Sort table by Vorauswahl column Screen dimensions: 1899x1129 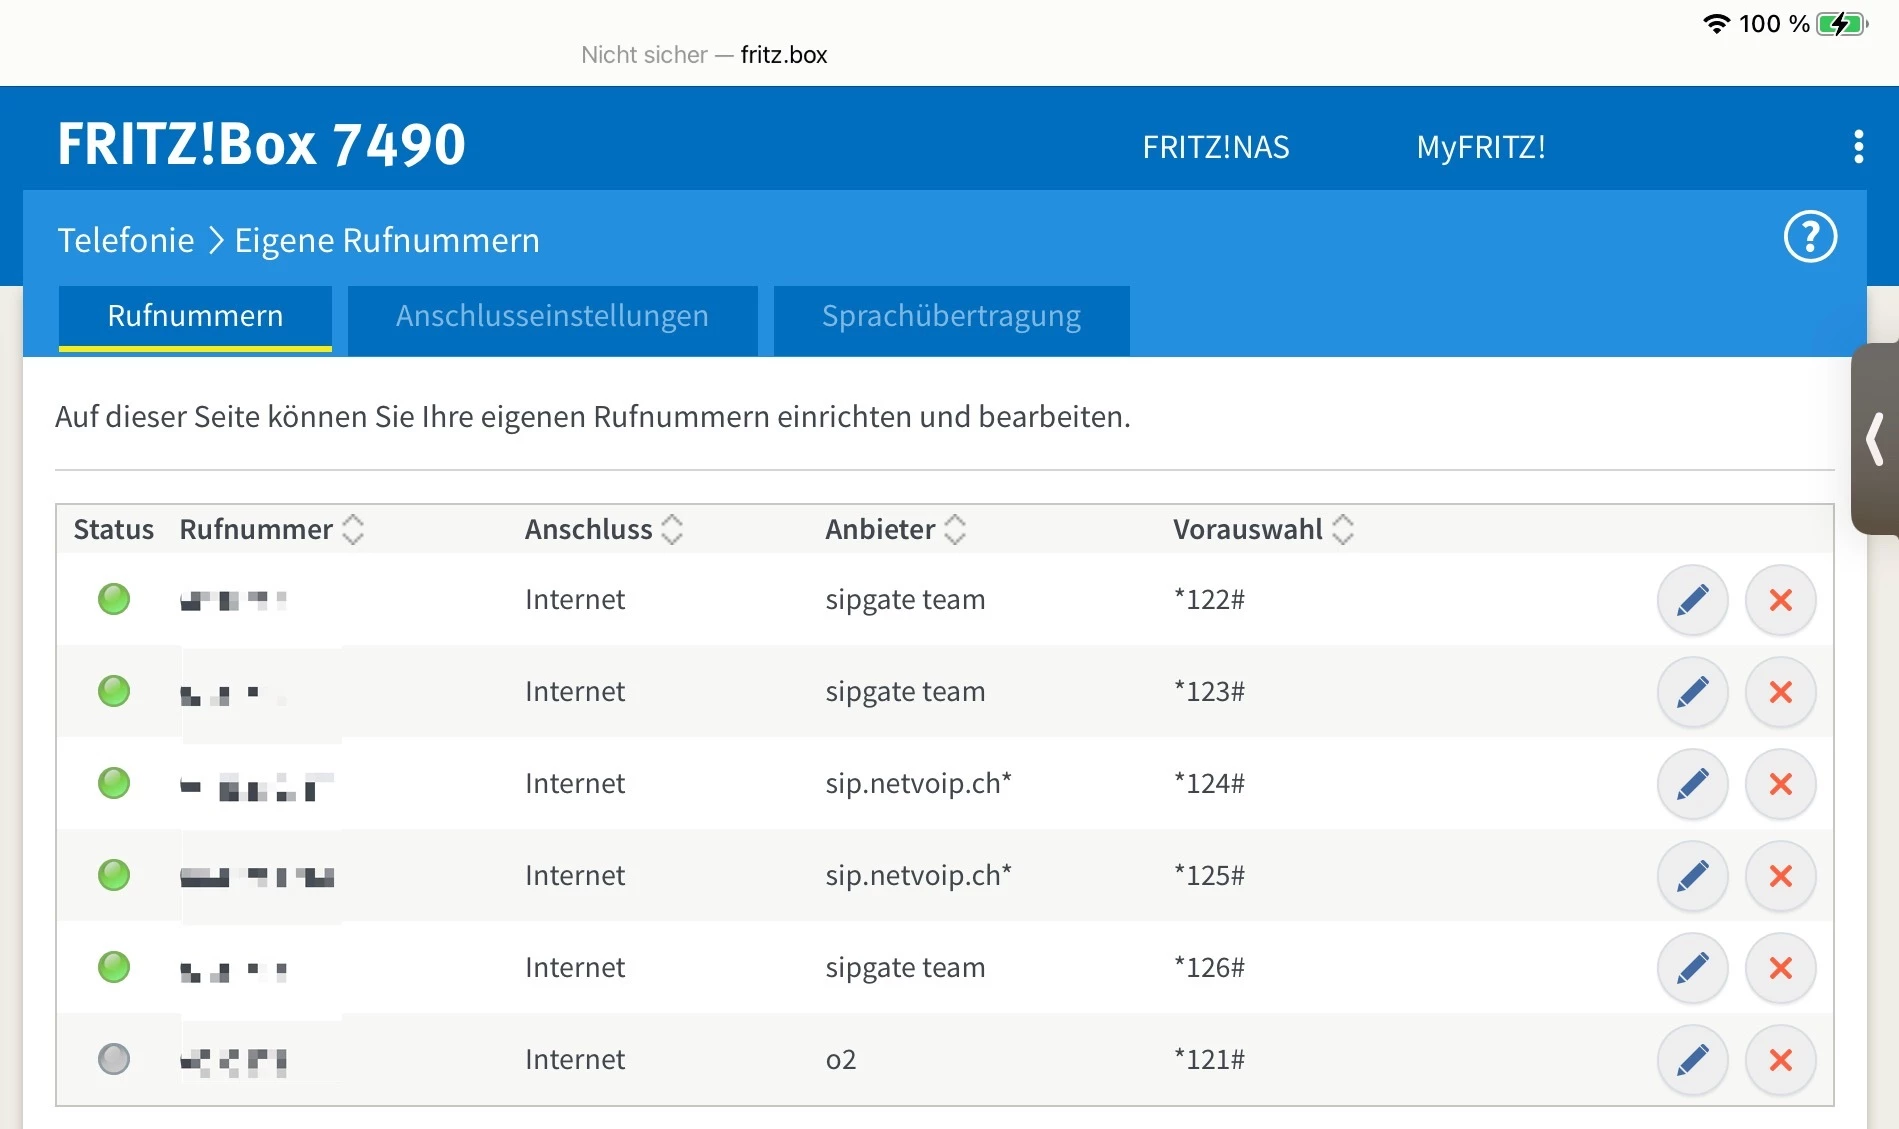(1343, 529)
